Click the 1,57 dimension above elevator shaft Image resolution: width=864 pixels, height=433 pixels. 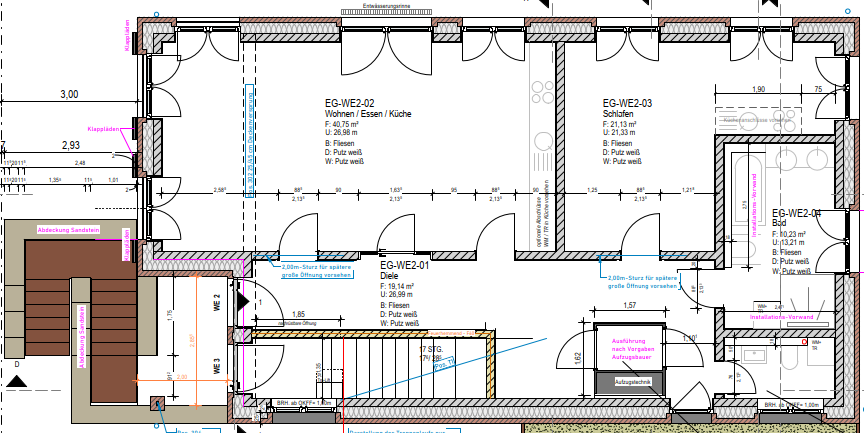tap(630, 304)
